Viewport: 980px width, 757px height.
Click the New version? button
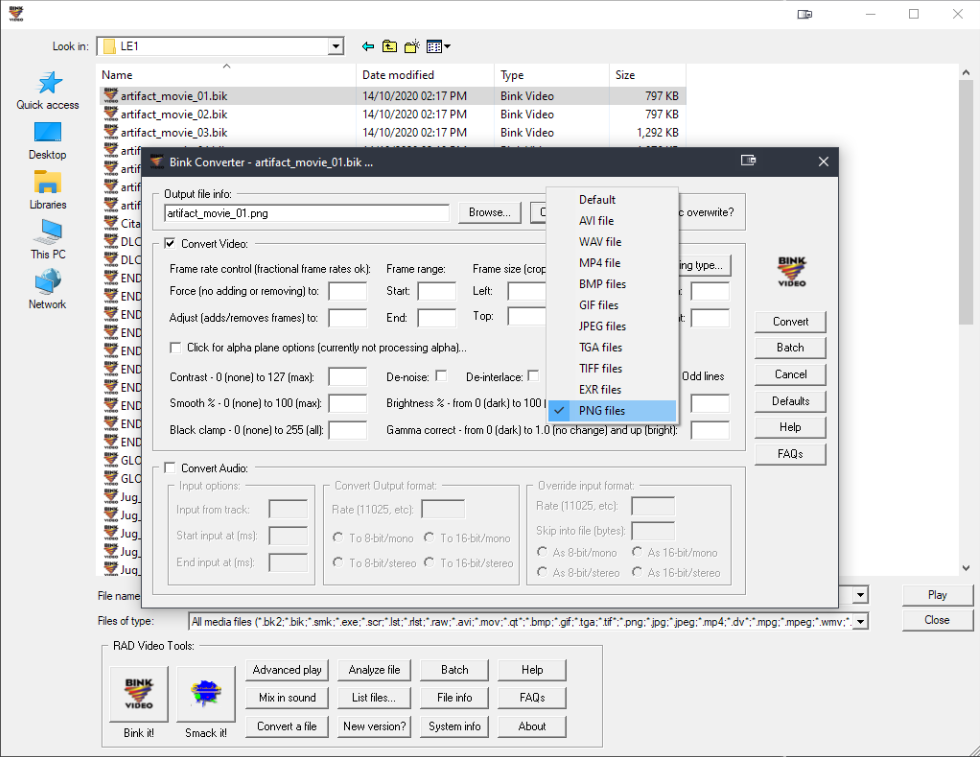tap(374, 726)
